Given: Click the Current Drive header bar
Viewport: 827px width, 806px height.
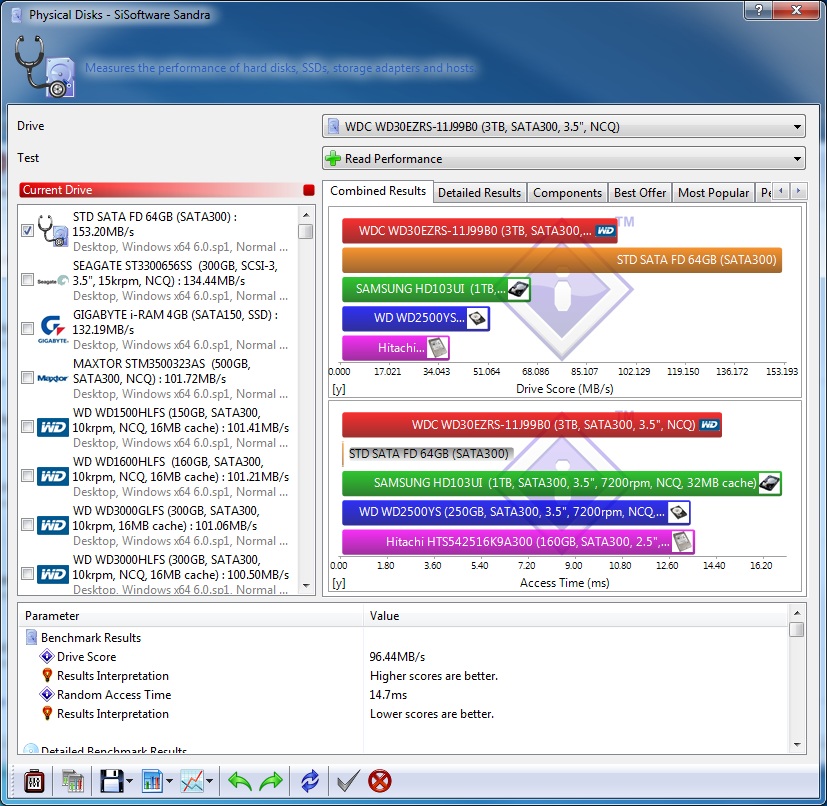Looking at the screenshot, I should (167, 190).
